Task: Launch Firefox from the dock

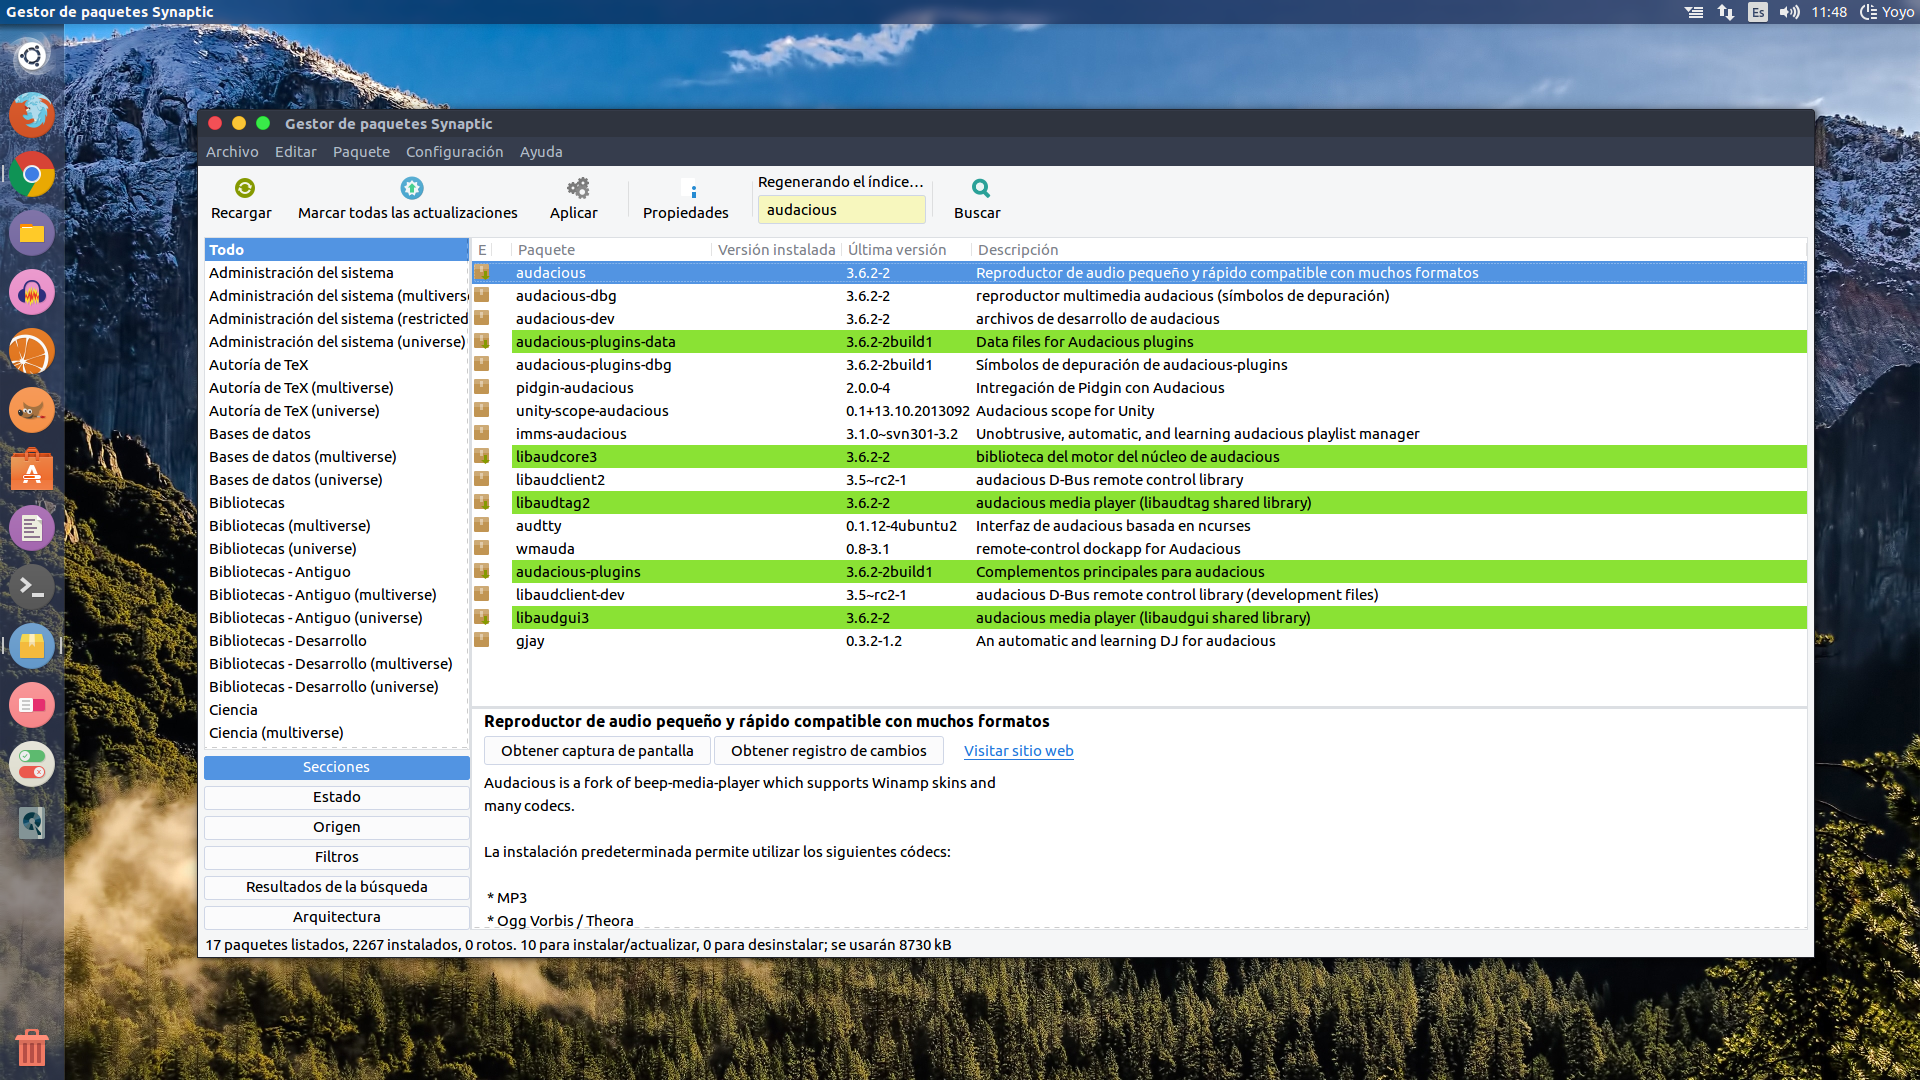Action: pos(32,115)
